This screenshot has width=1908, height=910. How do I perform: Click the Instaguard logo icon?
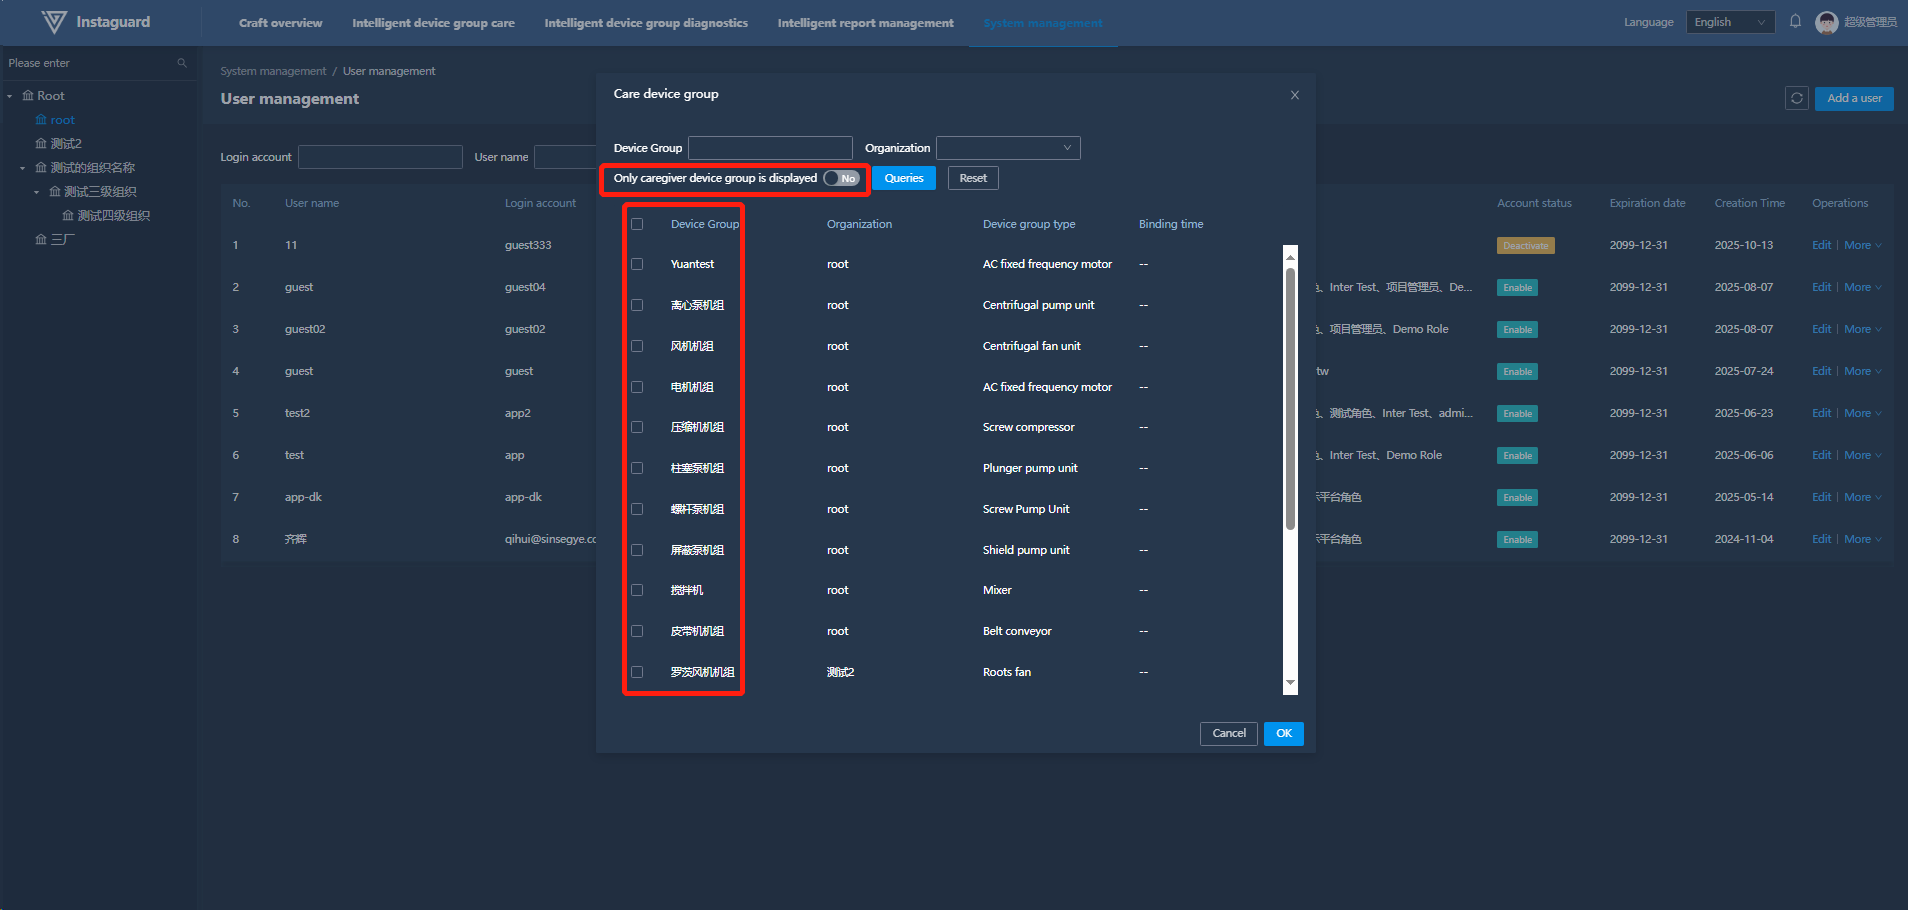click(x=54, y=22)
